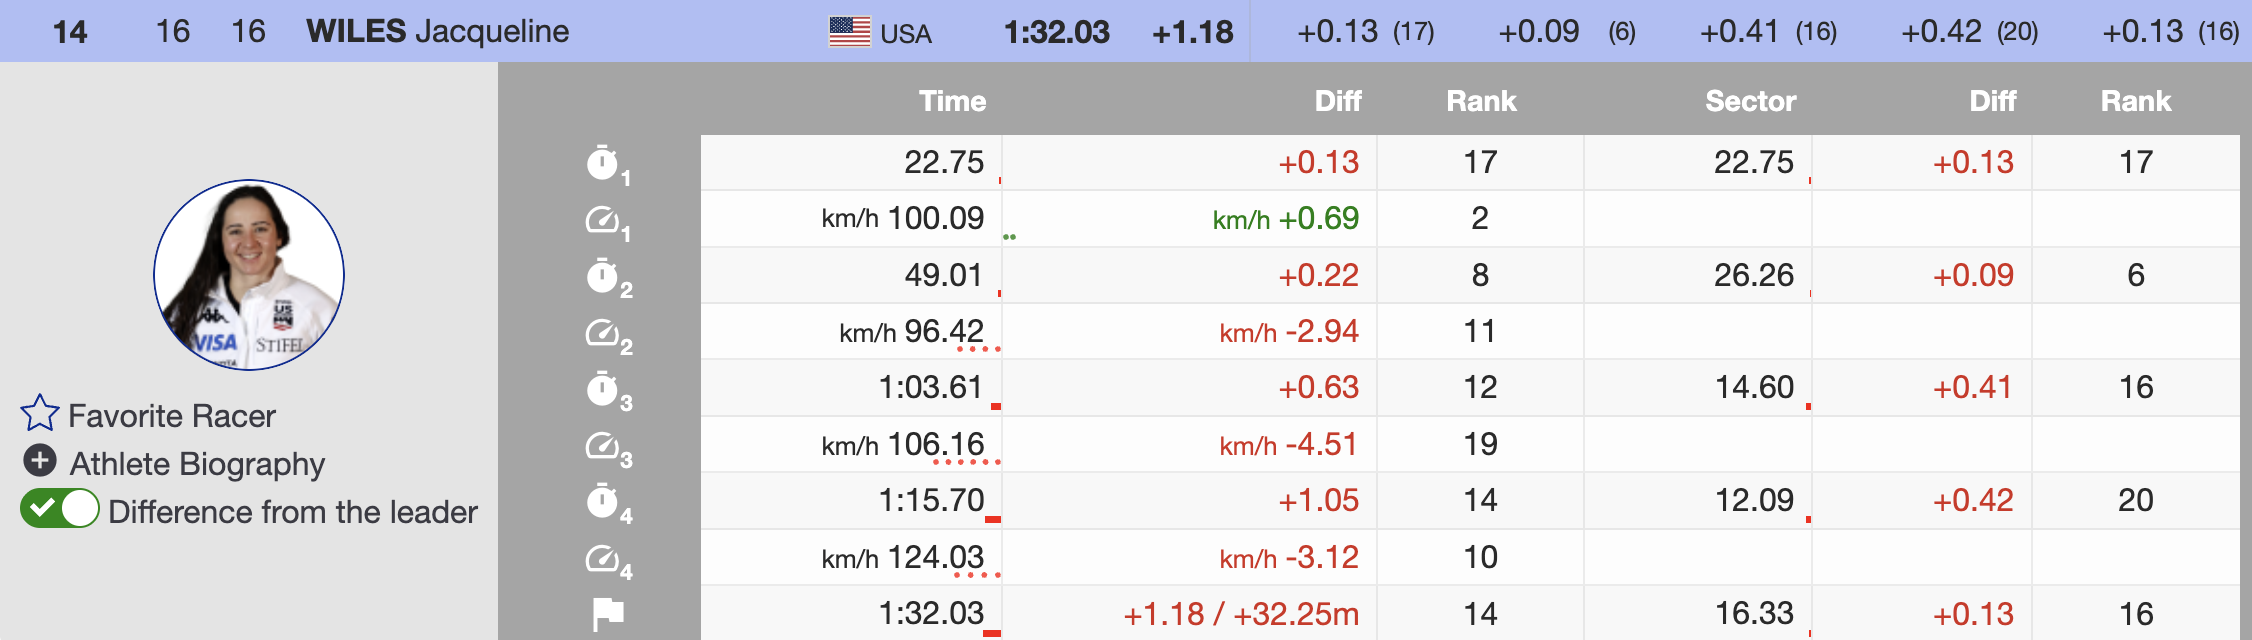Image resolution: width=2252 pixels, height=640 pixels.
Task: Click the intermediate 1 stopwatch icon
Action: (x=603, y=162)
